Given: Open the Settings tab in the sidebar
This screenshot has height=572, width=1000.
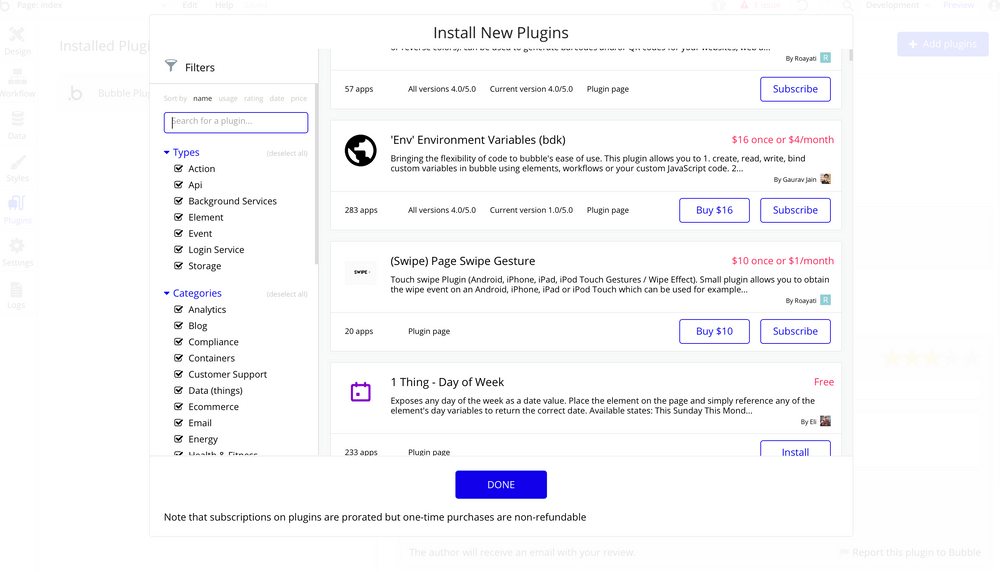Looking at the screenshot, I should [17, 253].
